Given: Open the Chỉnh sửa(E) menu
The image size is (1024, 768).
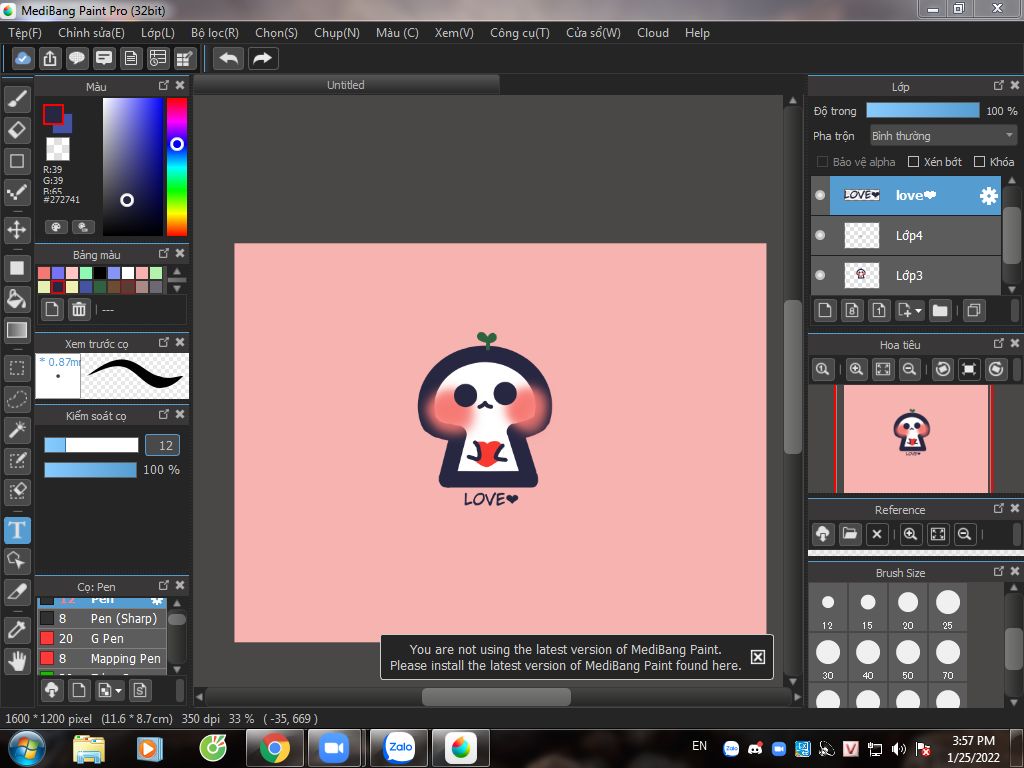Looking at the screenshot, I should click(91, 33).
